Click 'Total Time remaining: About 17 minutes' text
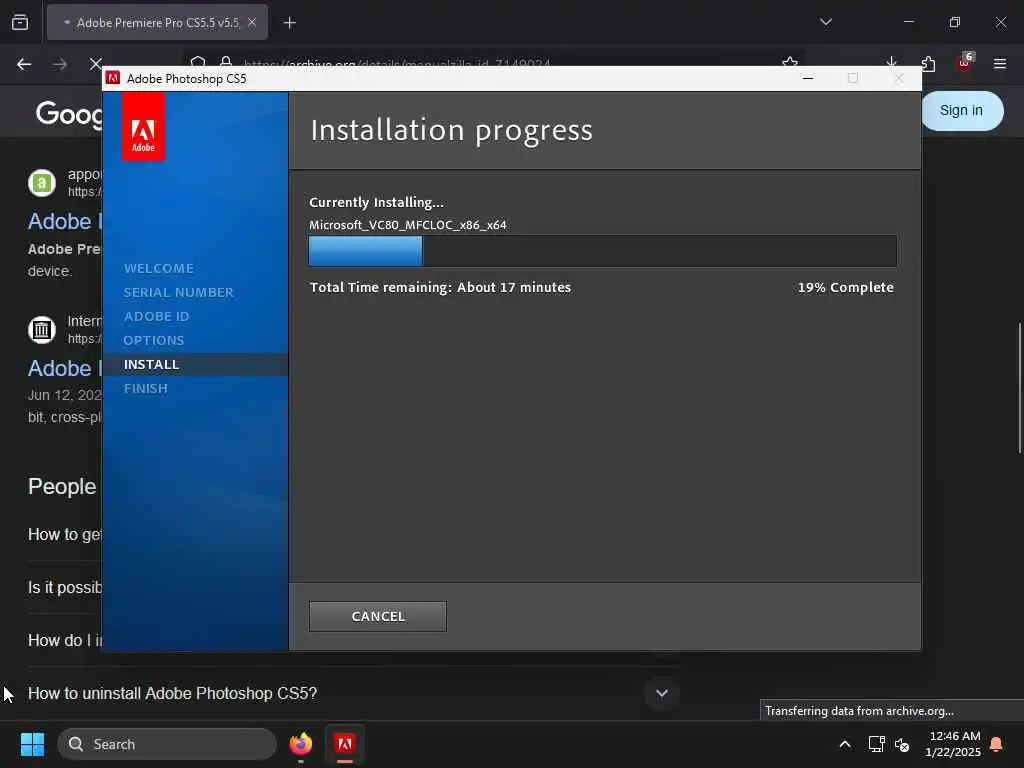 (x=440, y=287)
